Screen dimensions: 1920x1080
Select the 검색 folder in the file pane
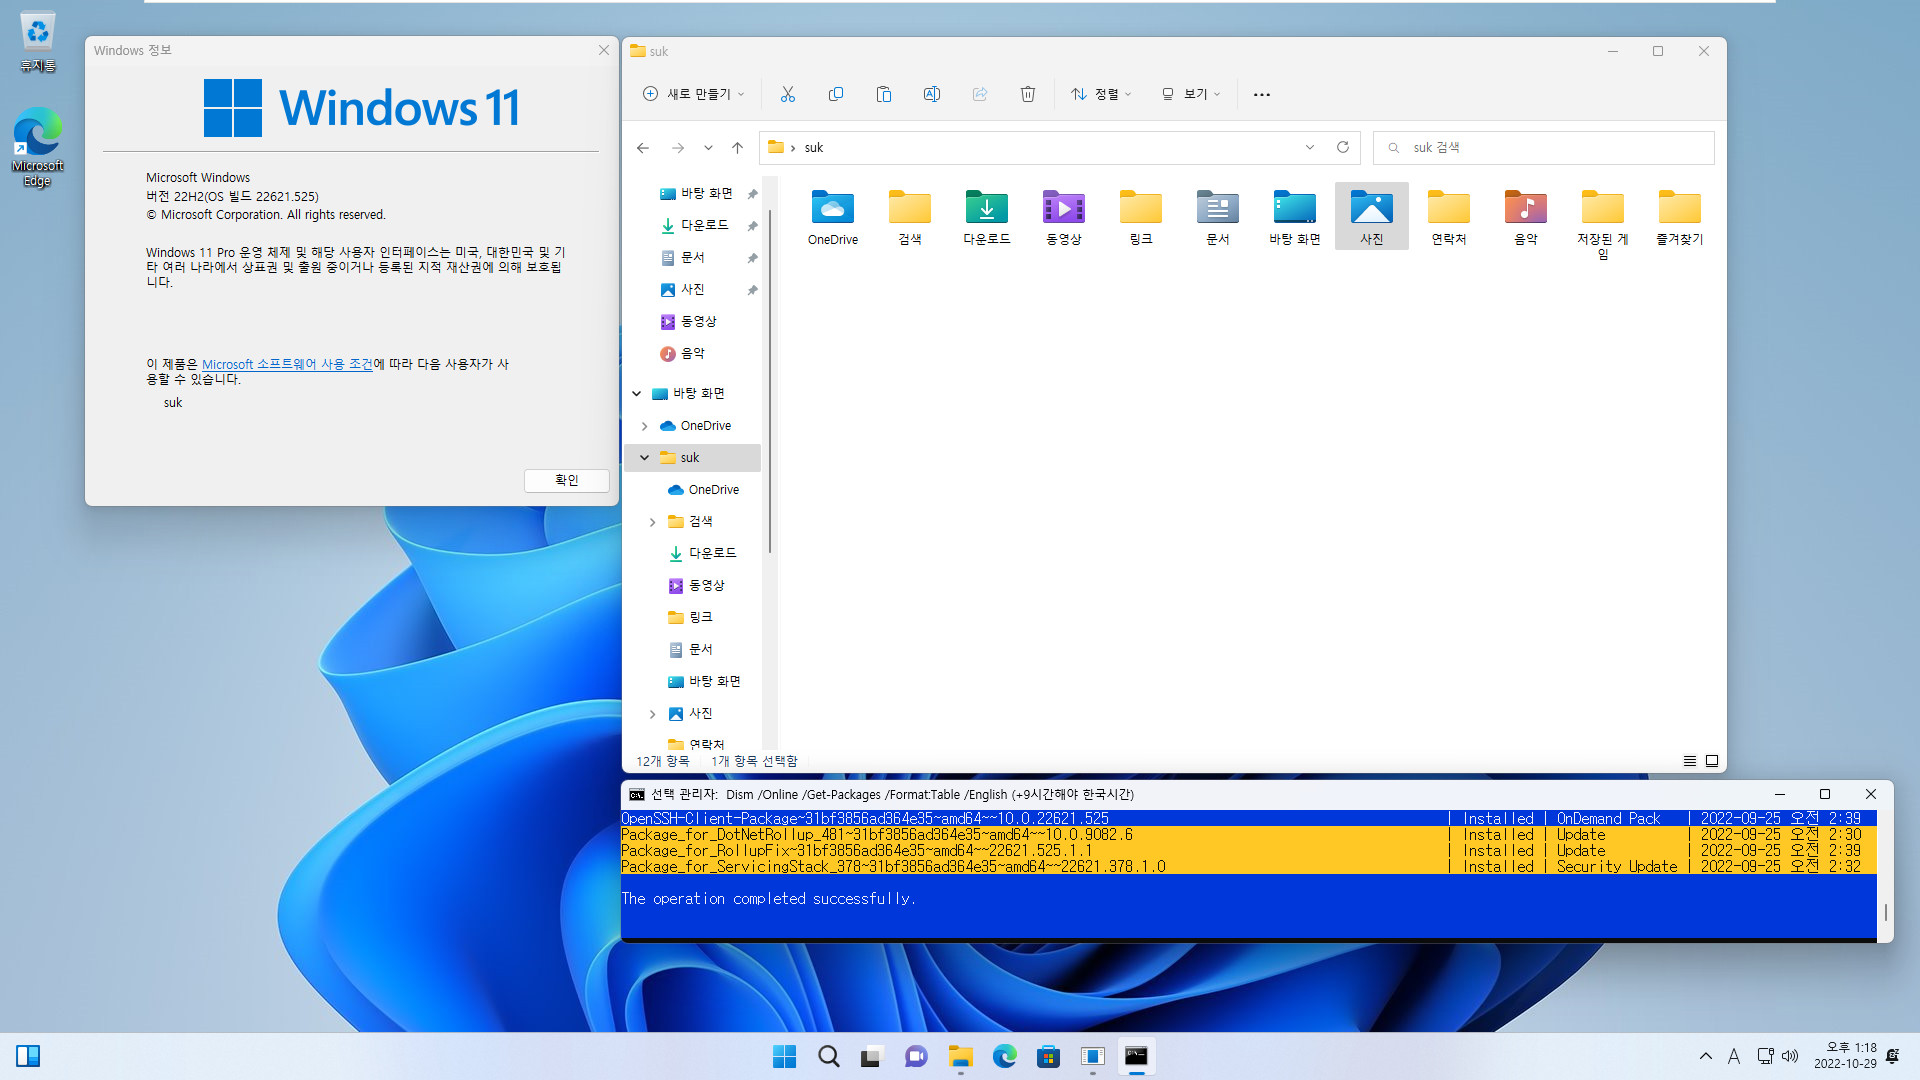click(x=910, y=217)
